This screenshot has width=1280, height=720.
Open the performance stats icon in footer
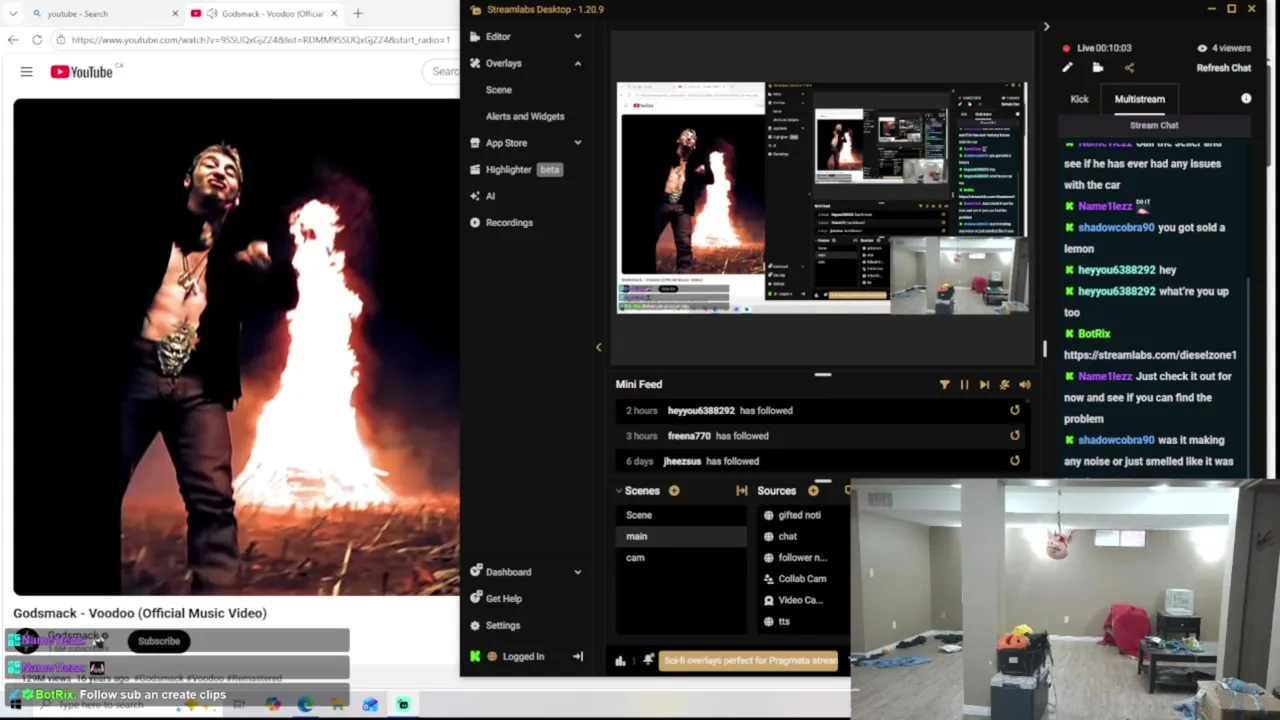[x=620, y=660]
